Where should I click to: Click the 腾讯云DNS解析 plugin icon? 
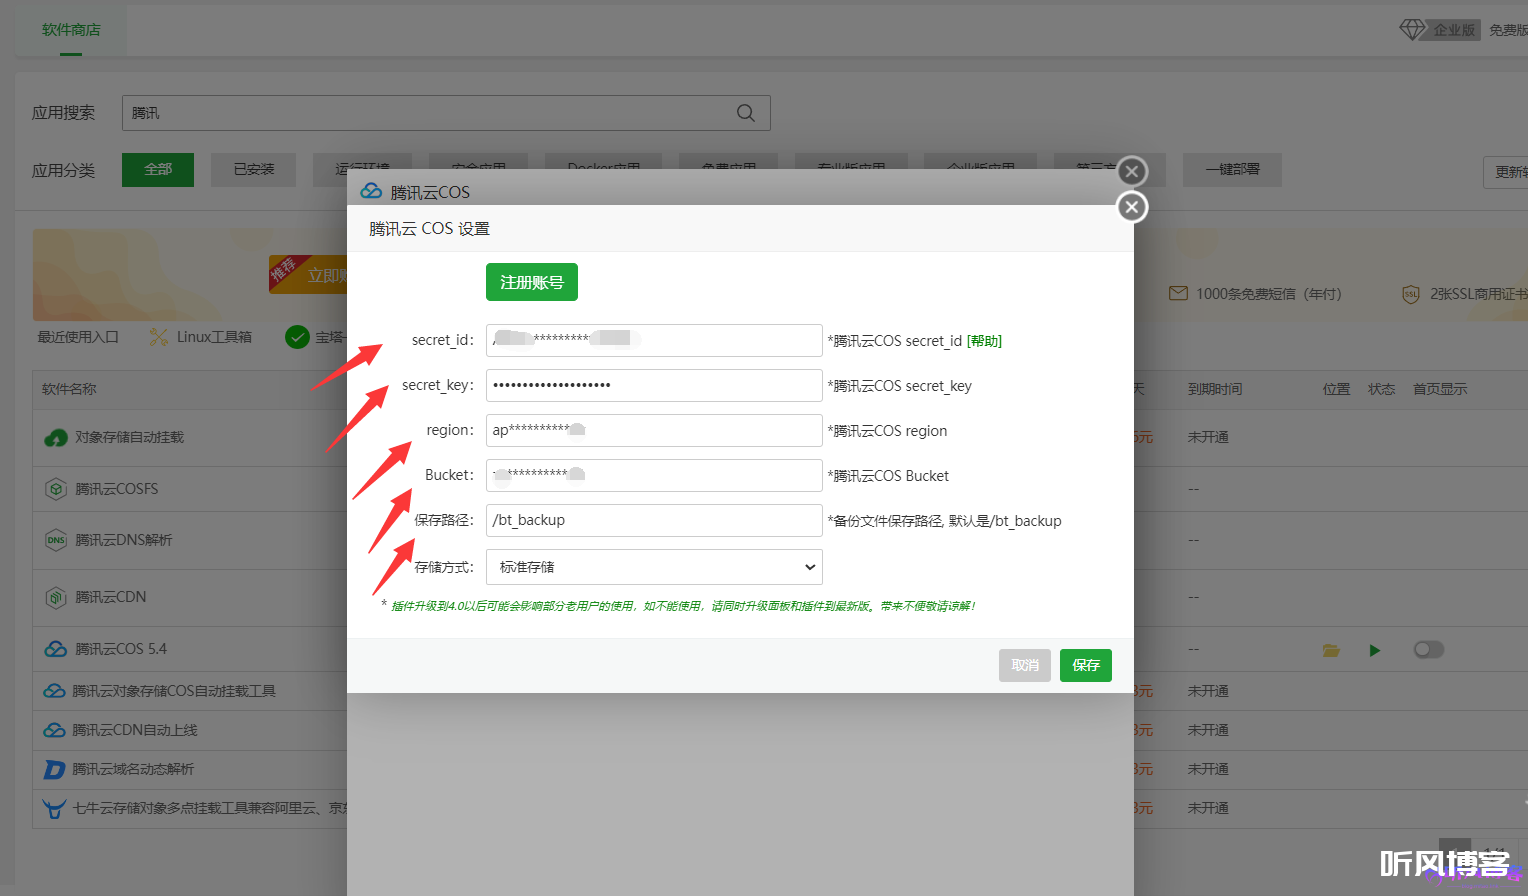pos(56,540)
